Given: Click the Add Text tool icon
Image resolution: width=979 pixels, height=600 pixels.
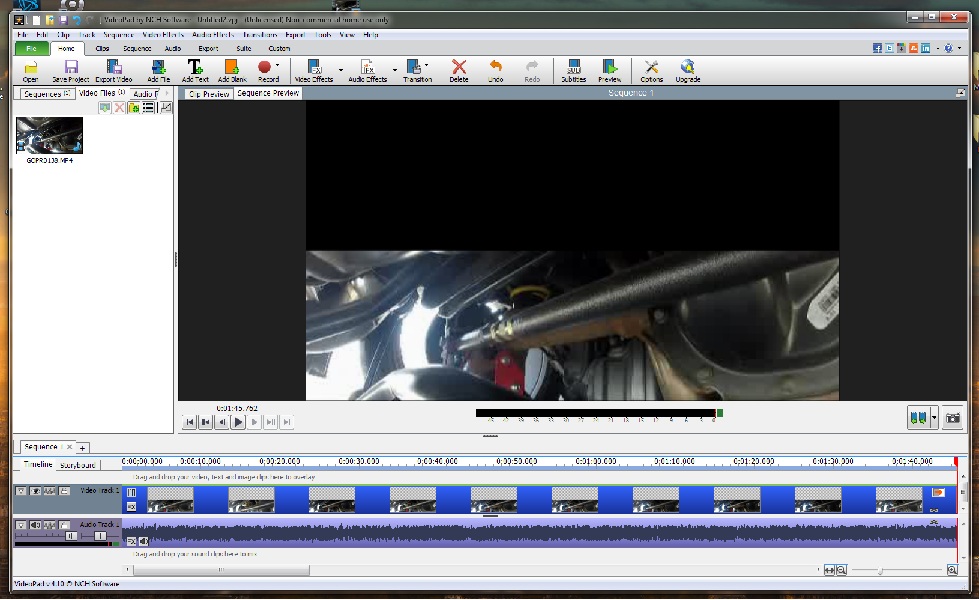Looking at the screenshot, I should point(194,66).
